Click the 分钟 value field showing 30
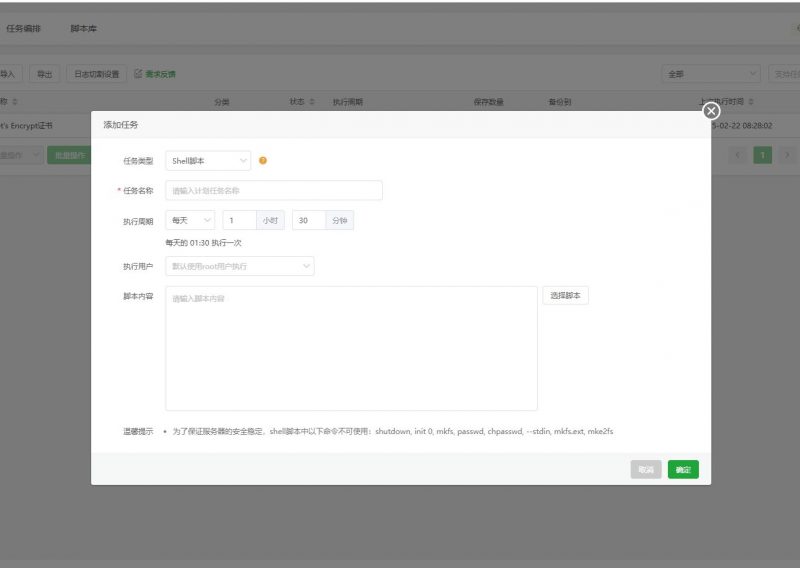The width and height of the screenshot is (800, 568). [309, 220]
